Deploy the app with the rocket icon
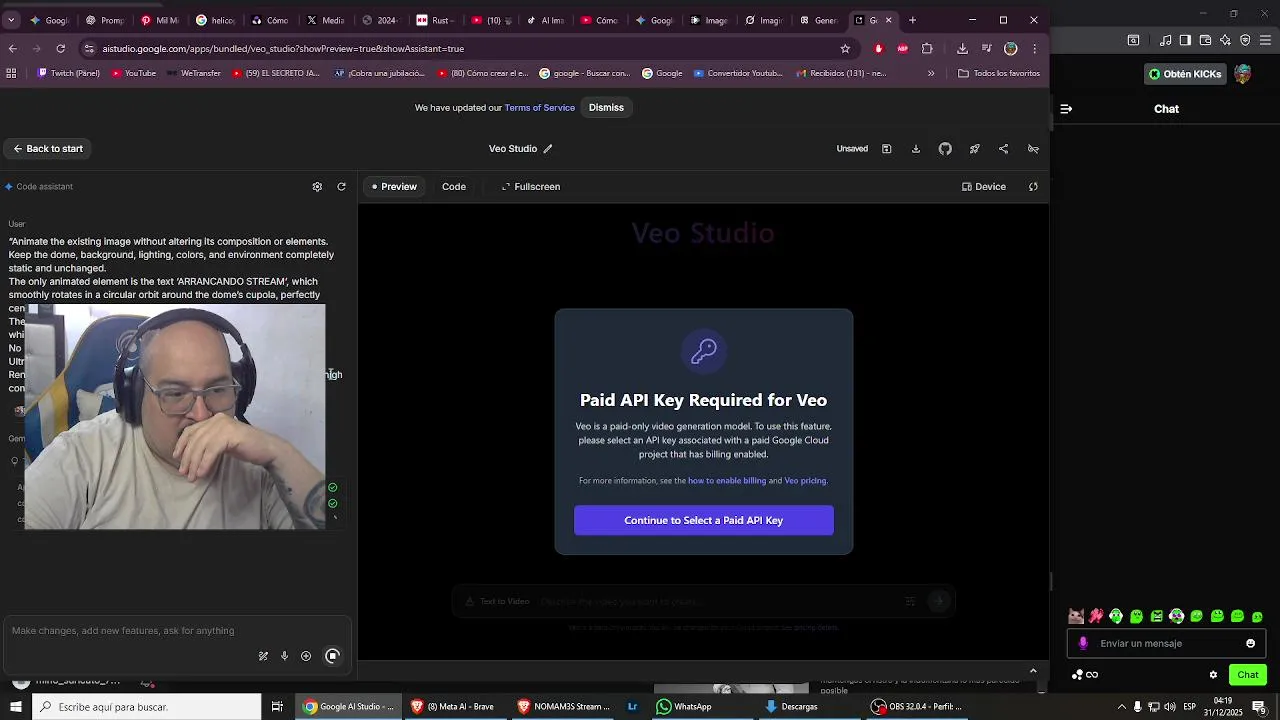Screen dimensions: 1280x720 click(974, 149)
